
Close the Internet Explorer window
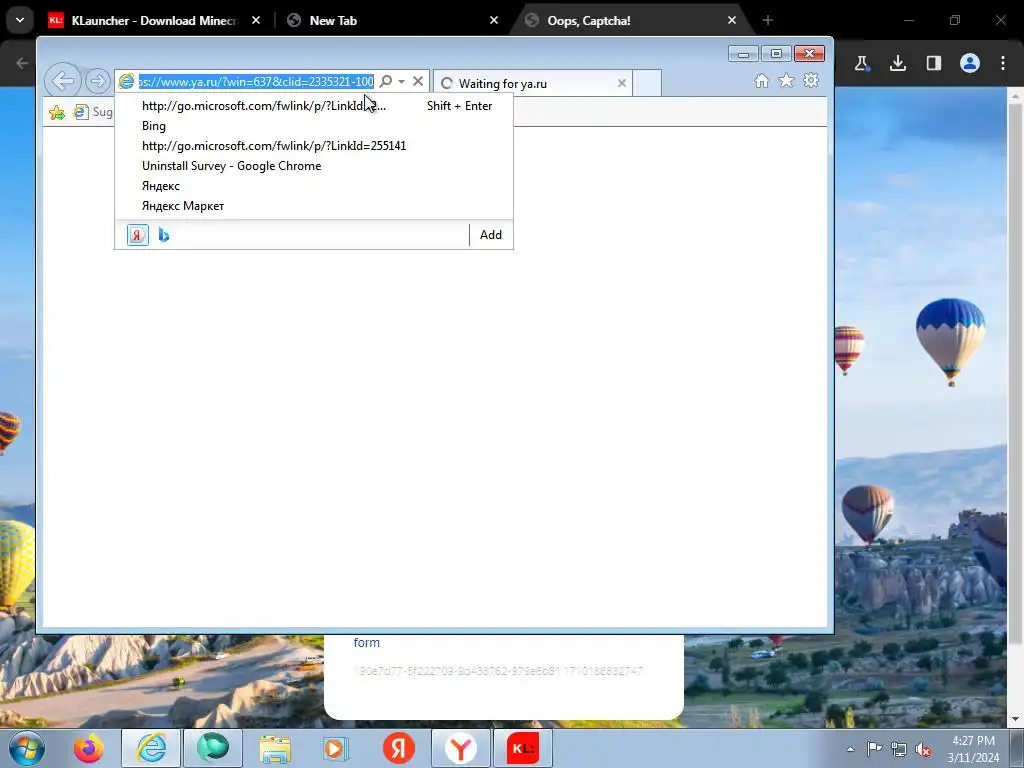809,54
